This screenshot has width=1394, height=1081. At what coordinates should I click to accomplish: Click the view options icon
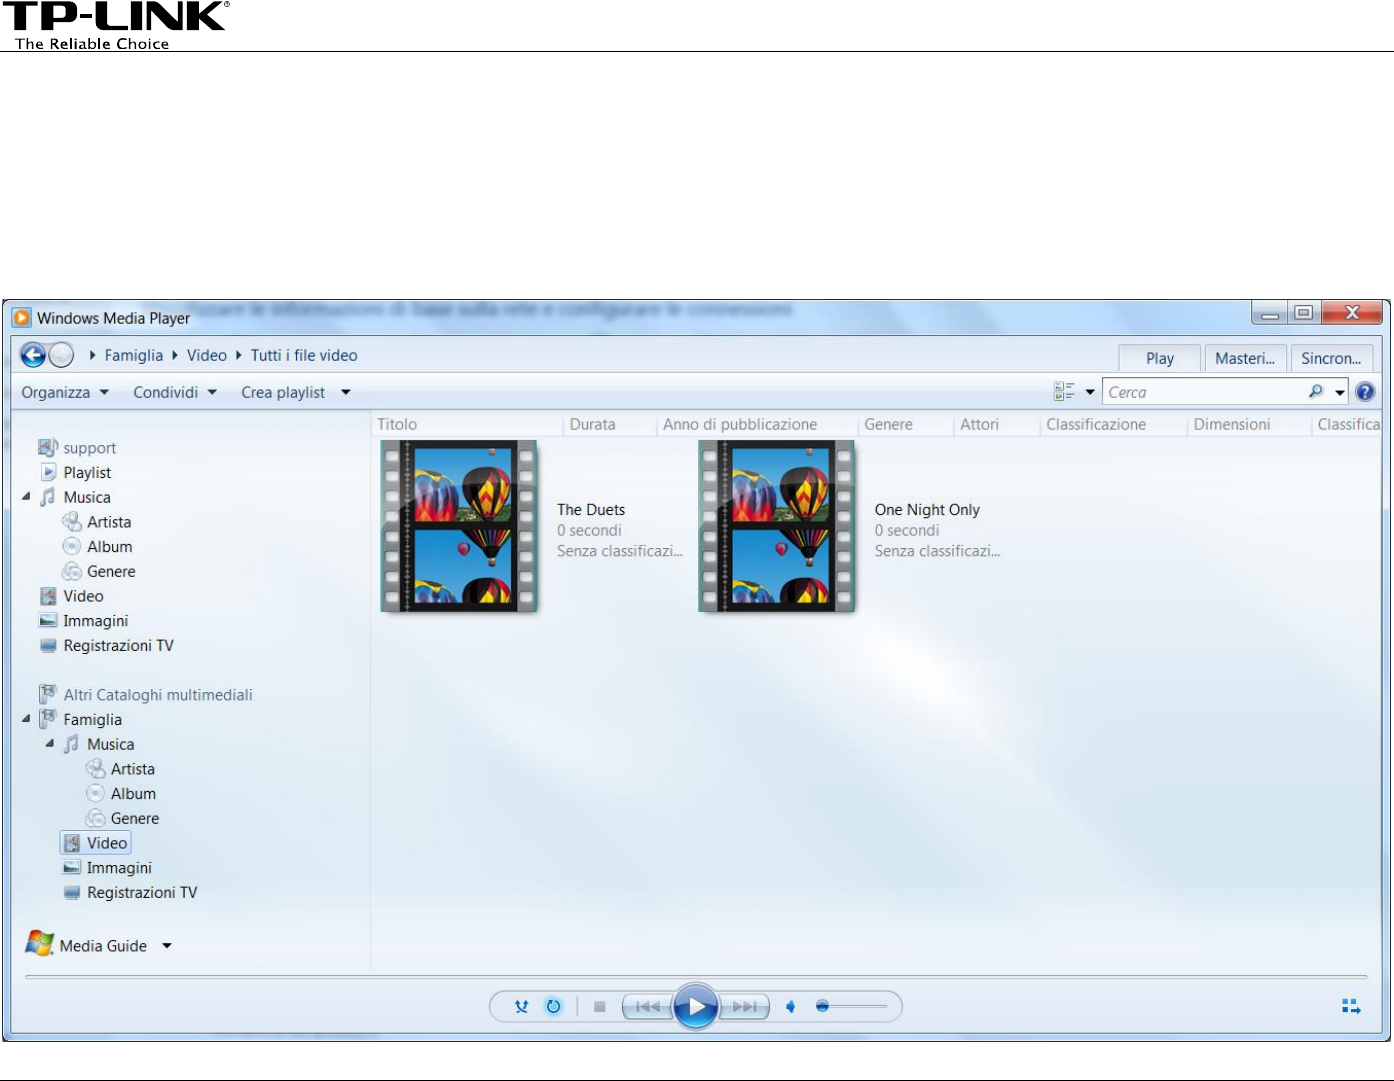(1064, 392)
